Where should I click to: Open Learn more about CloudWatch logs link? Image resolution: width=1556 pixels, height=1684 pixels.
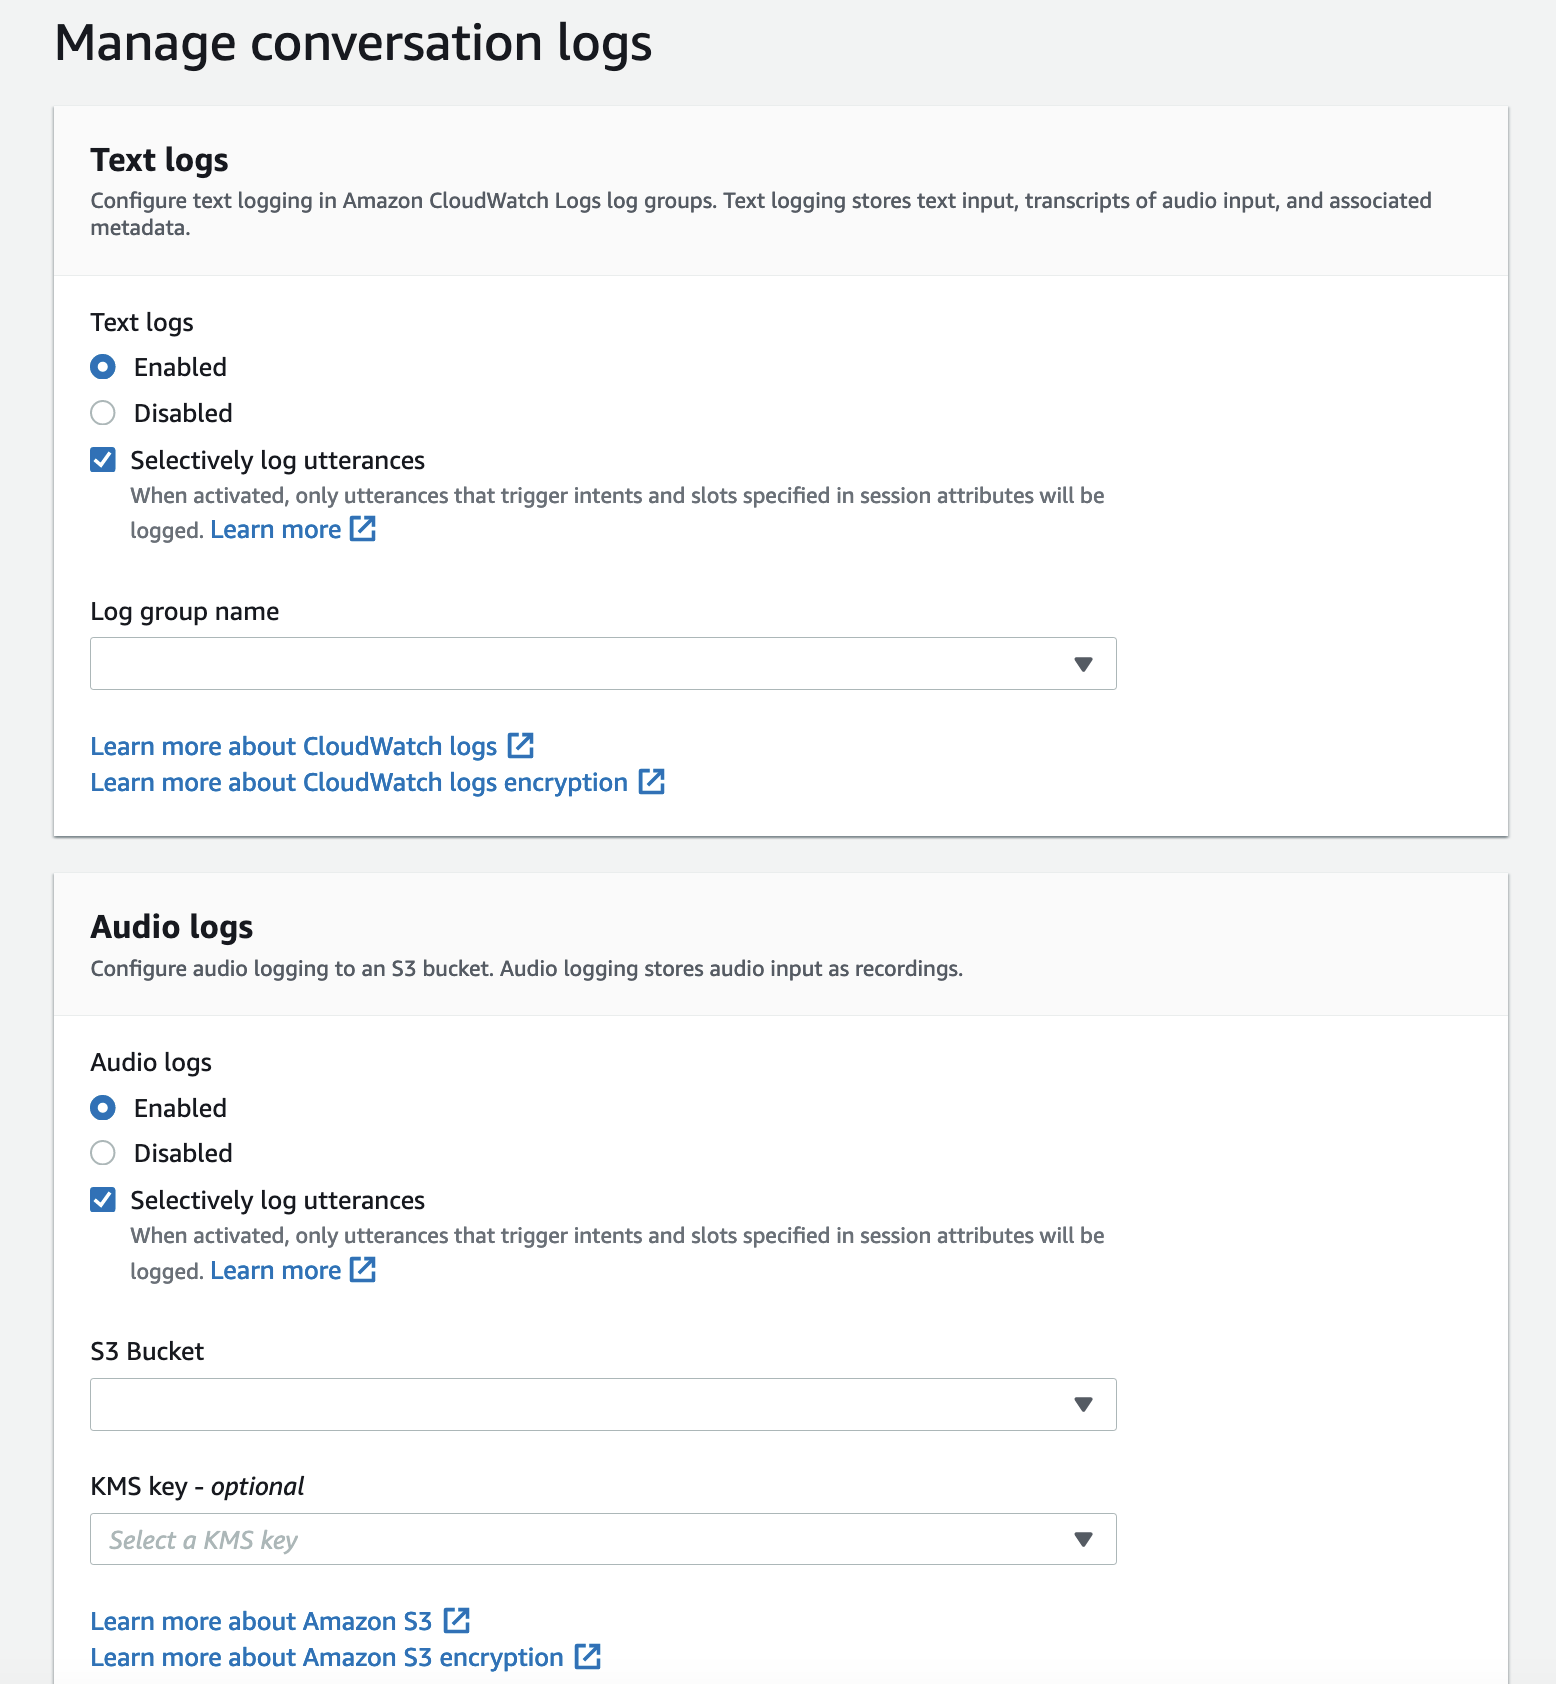click(293, 747)
